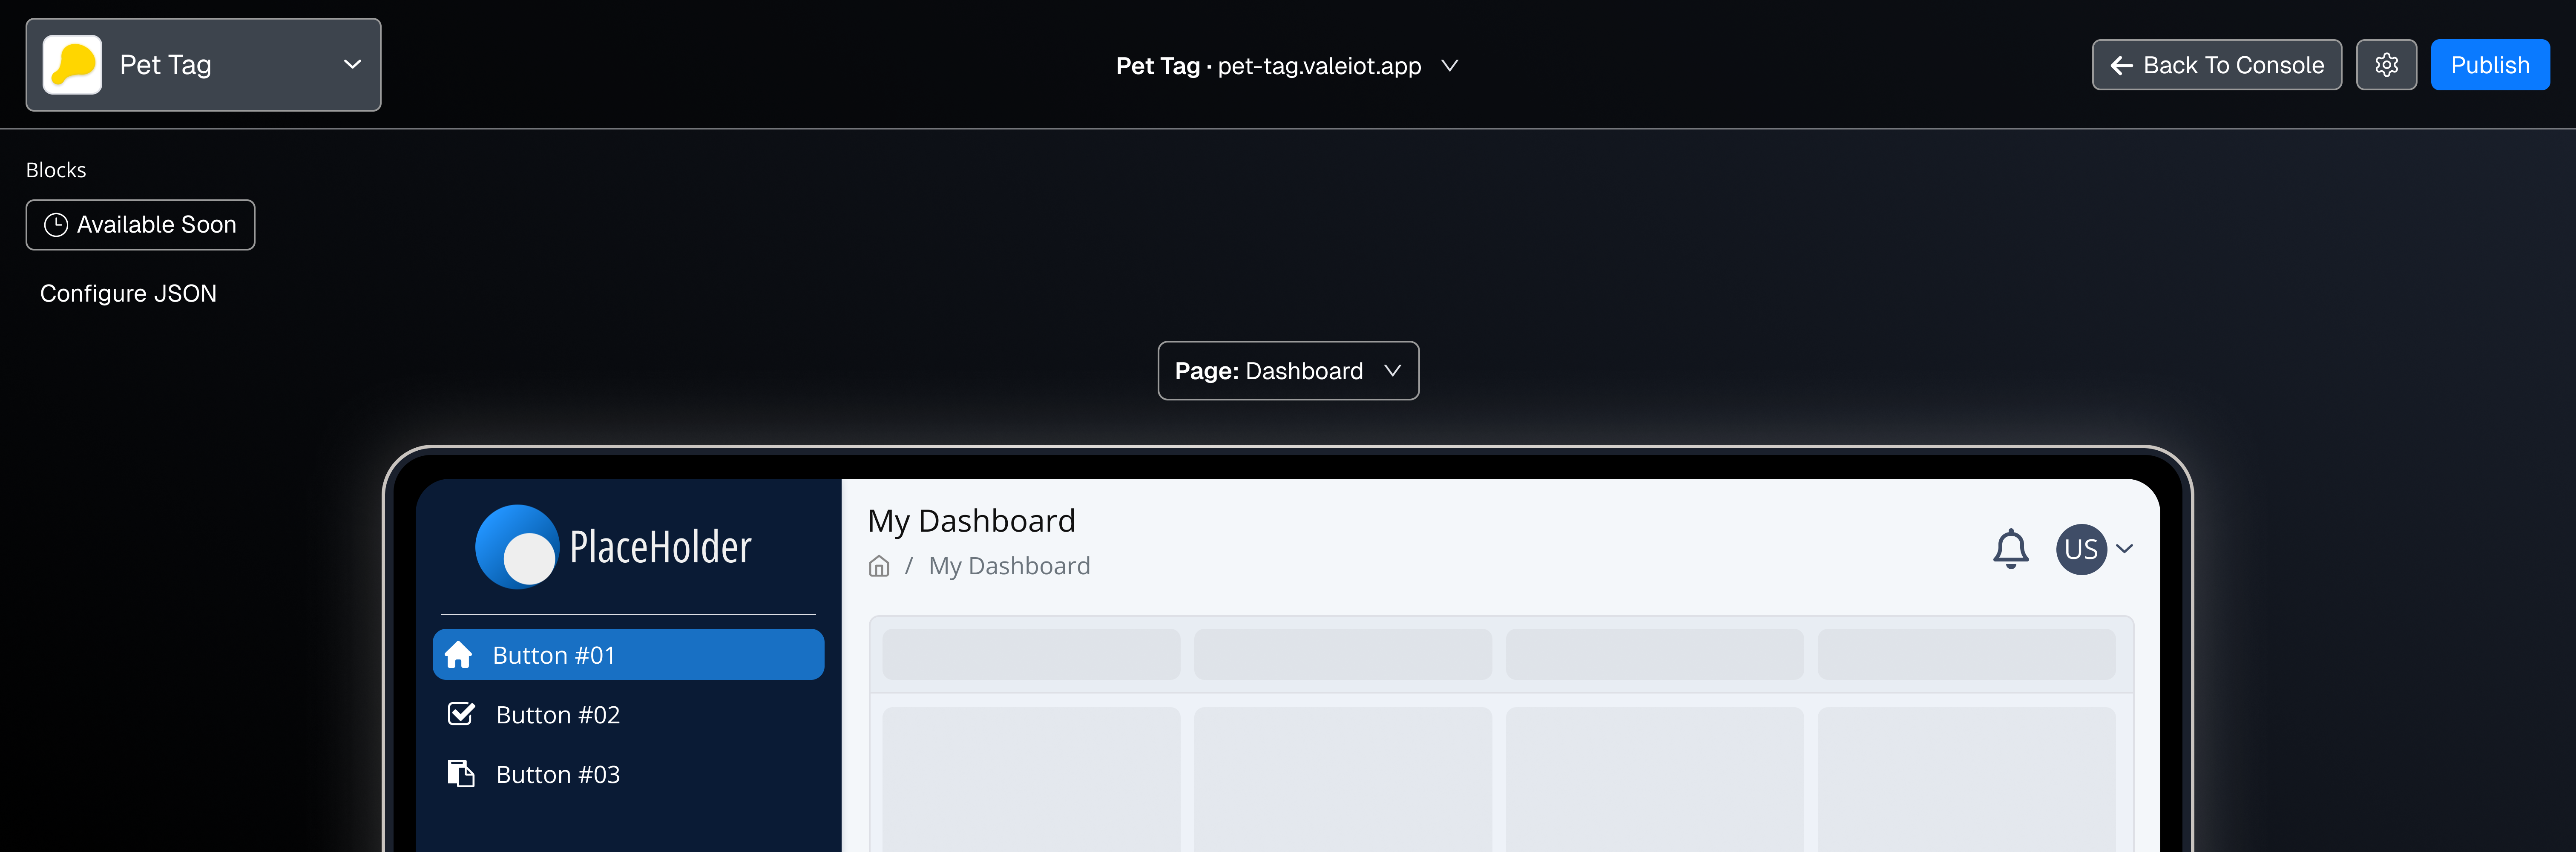Screen dimensions: 2576x852
Task: Click the notification bell icon
Action: (2010, 549)
